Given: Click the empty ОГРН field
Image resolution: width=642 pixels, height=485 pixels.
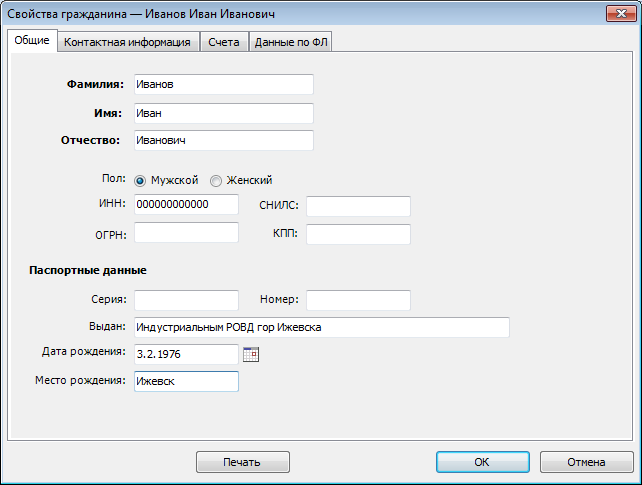Looking at the screenshot, I should coord(186,233).
